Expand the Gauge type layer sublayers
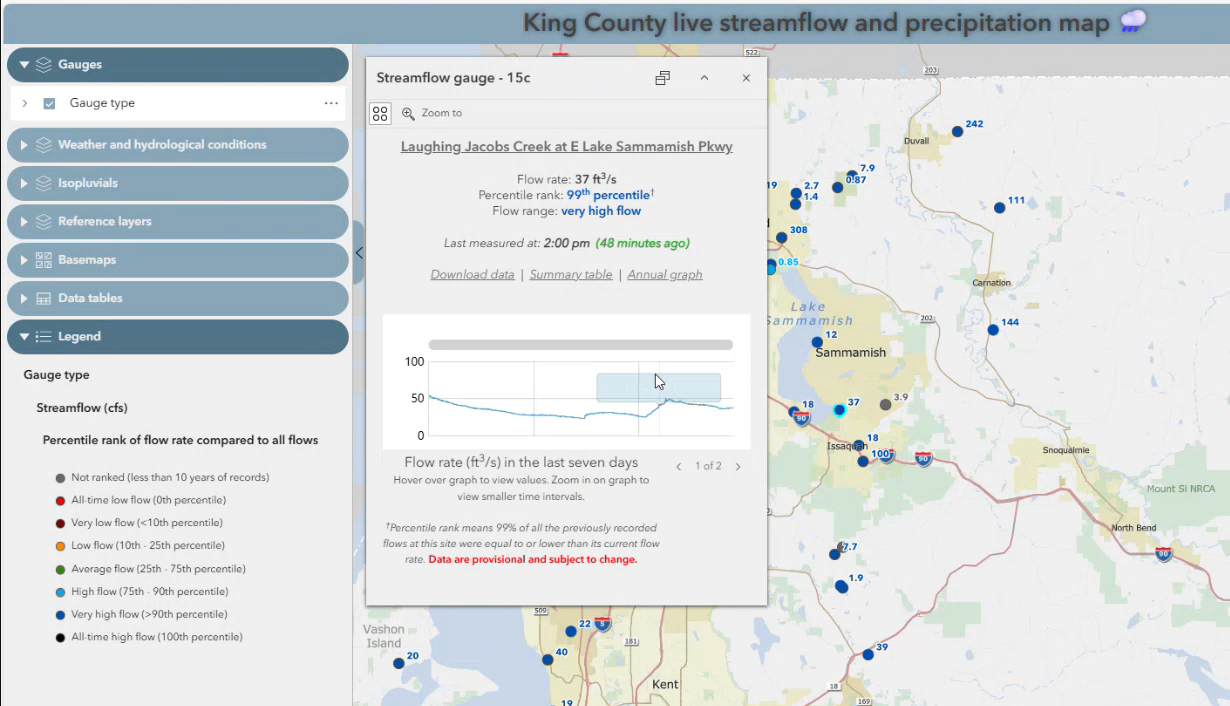This screenshot has width=1230, height=706. point(25,102)
